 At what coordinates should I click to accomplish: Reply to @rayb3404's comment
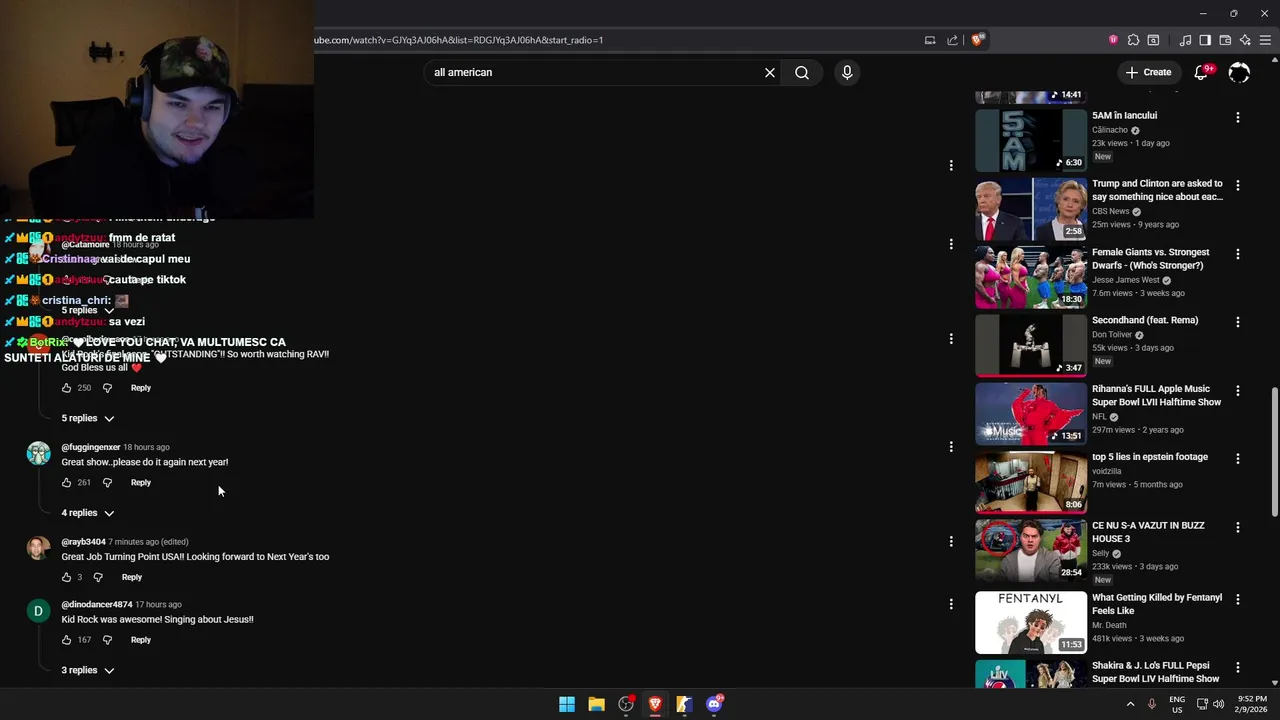[x=132, y=577]
